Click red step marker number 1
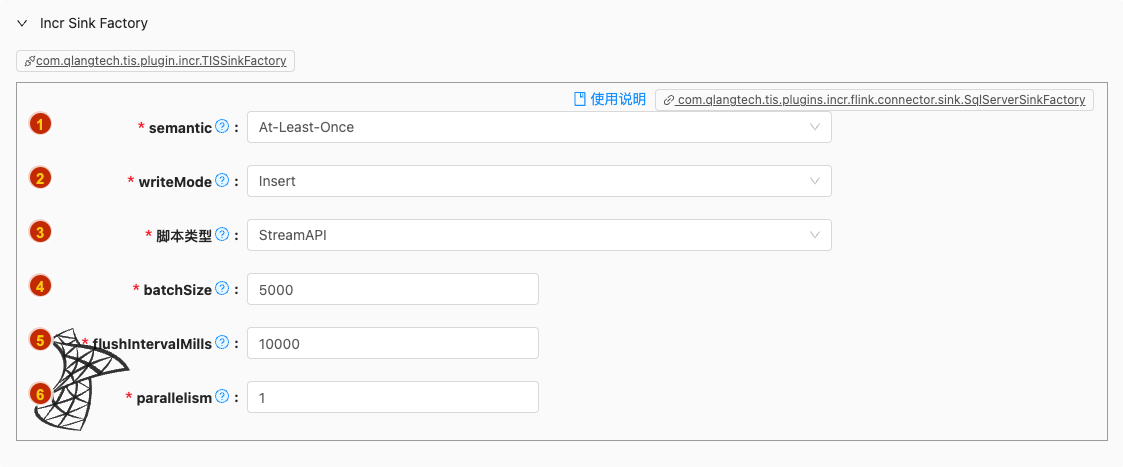Image resolution: width=1123 pixels, height=467 pixels. [40, 125]
